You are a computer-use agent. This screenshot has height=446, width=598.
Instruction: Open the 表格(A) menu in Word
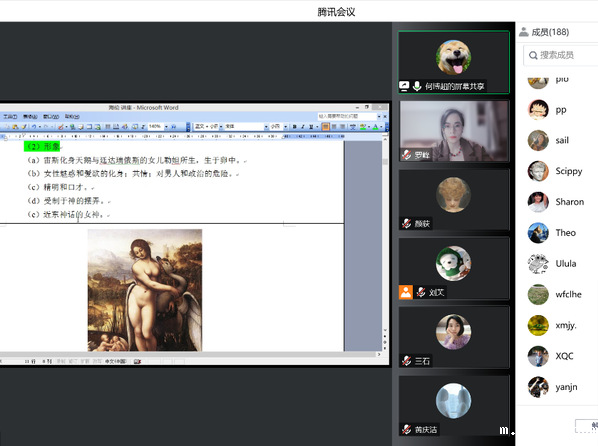30,116
